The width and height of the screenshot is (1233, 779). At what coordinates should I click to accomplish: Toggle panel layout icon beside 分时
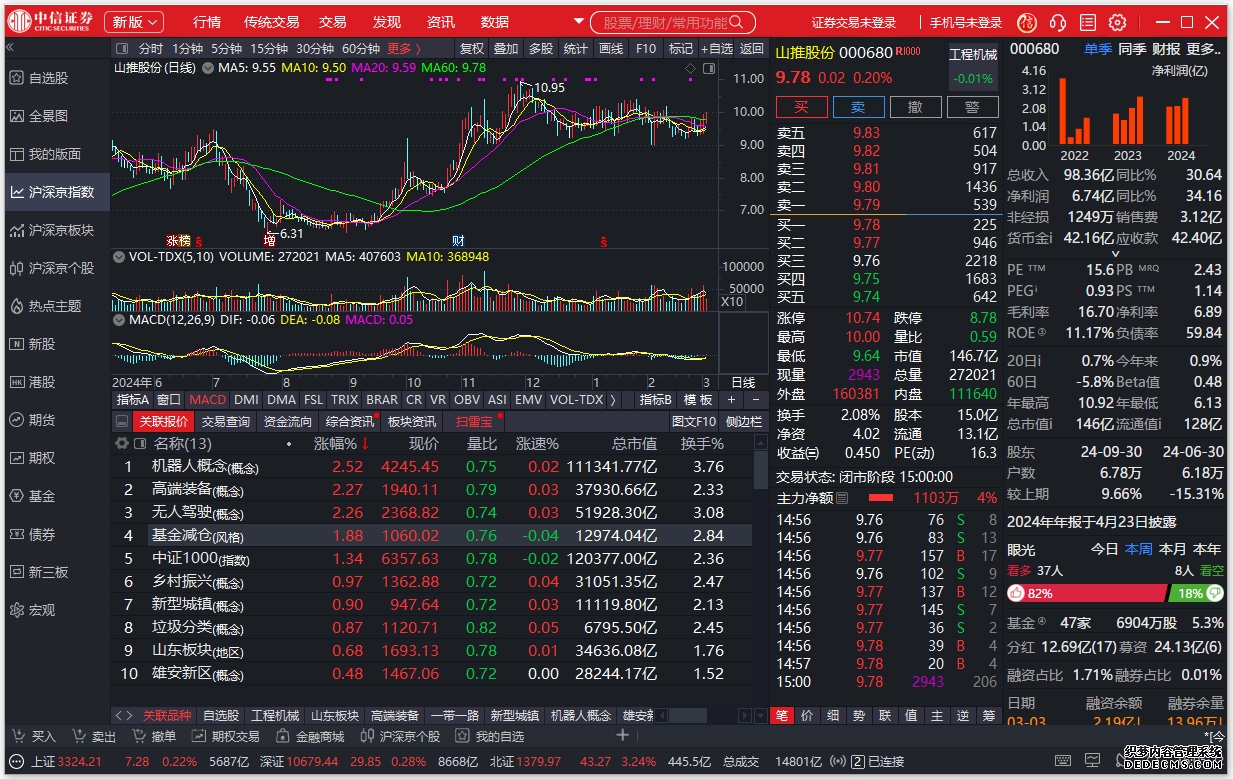pos(121,48)
